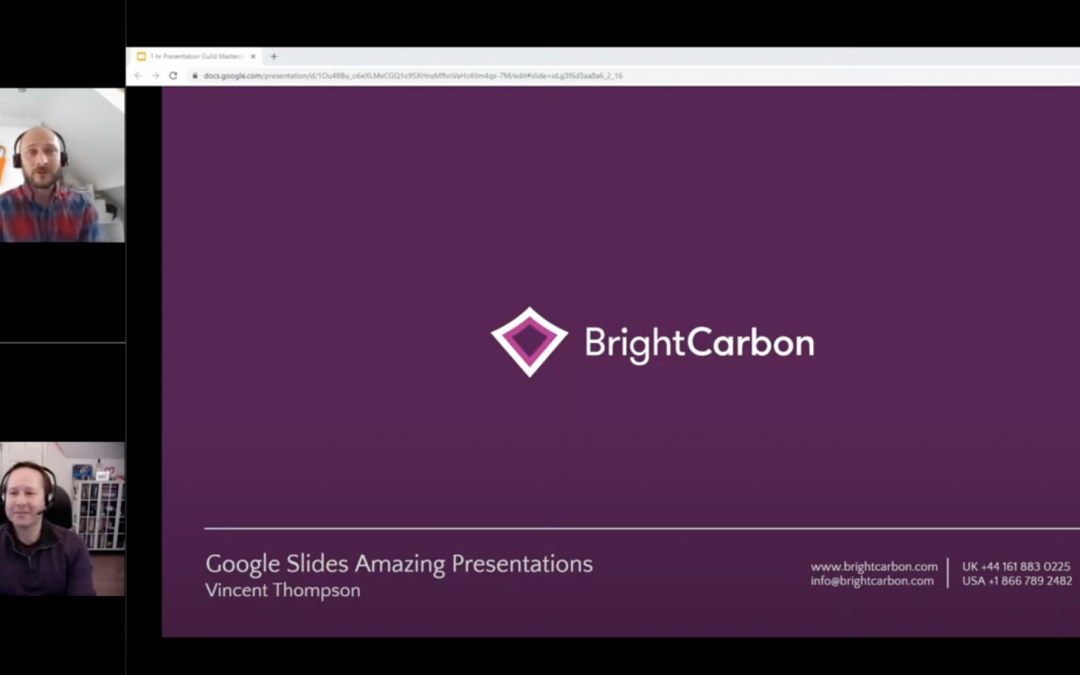Click the browser back arrow
The width and height of the screenshot is (1080, 675).
tap(138, 76)
